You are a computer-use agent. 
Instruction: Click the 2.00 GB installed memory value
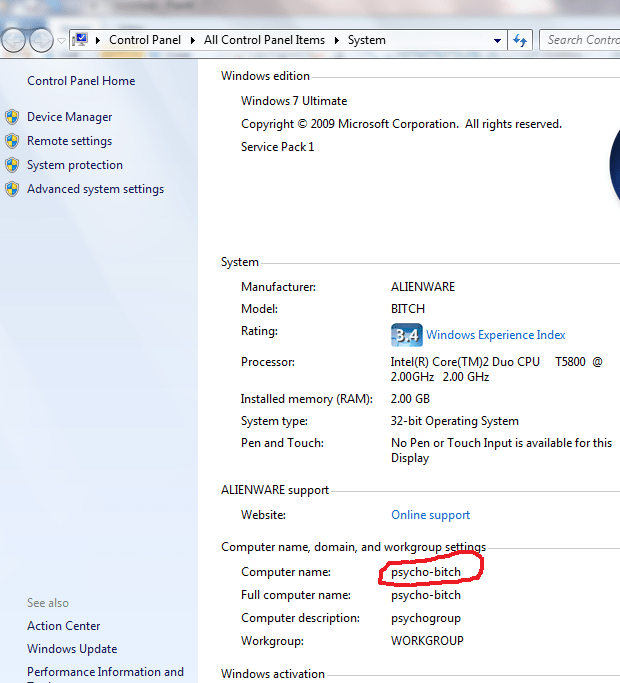coord(410,399)
